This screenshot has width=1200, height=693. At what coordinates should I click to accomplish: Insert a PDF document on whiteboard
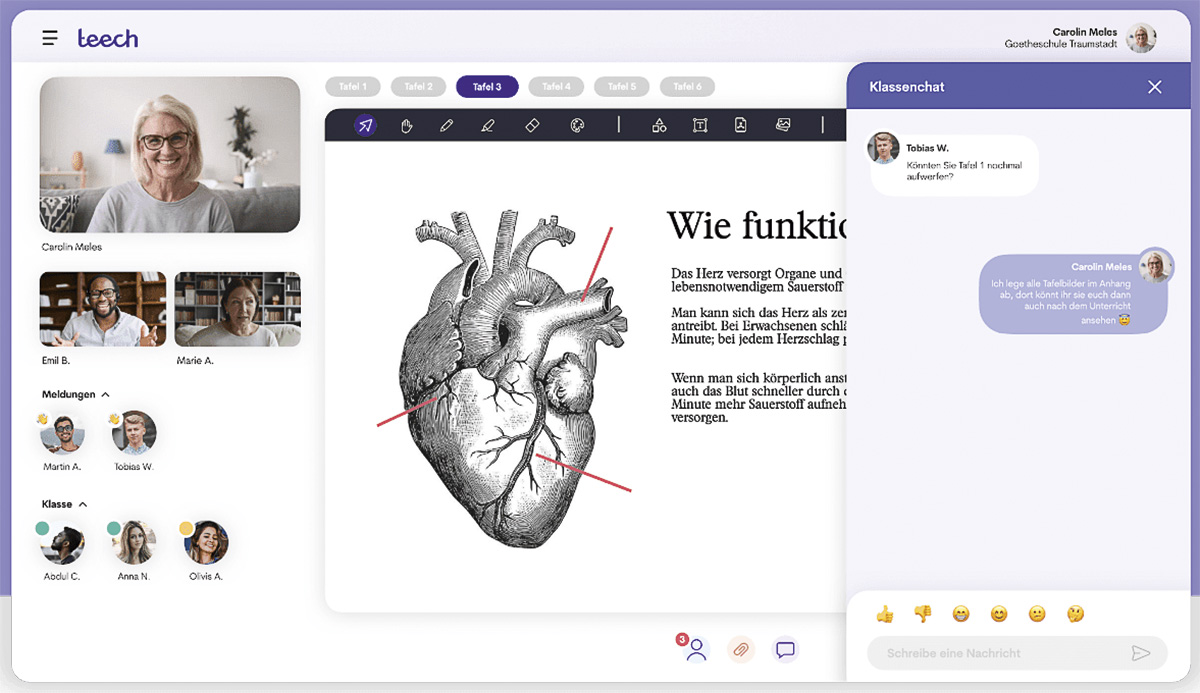[x=741, y=125]
